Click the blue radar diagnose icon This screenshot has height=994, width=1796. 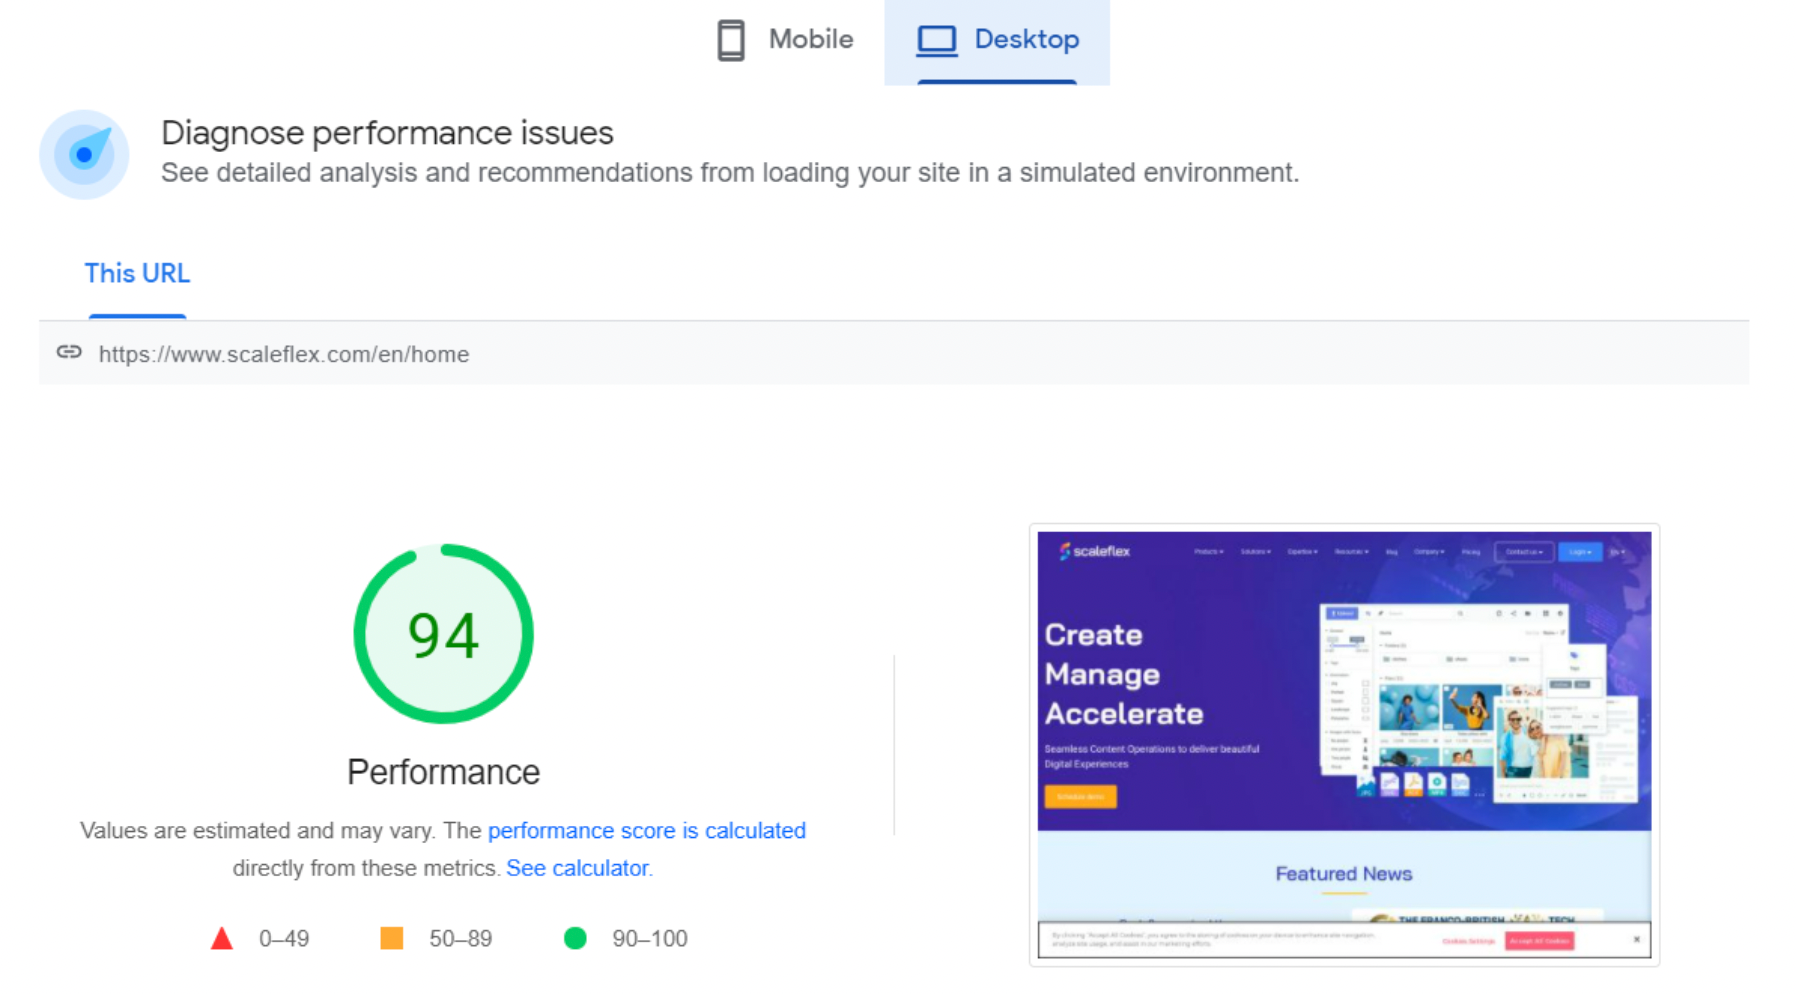84,154
